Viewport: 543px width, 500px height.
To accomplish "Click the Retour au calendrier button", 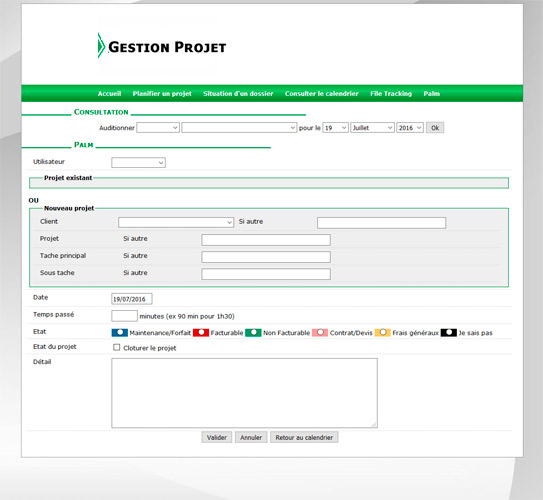I will click(x=304, y=437).
